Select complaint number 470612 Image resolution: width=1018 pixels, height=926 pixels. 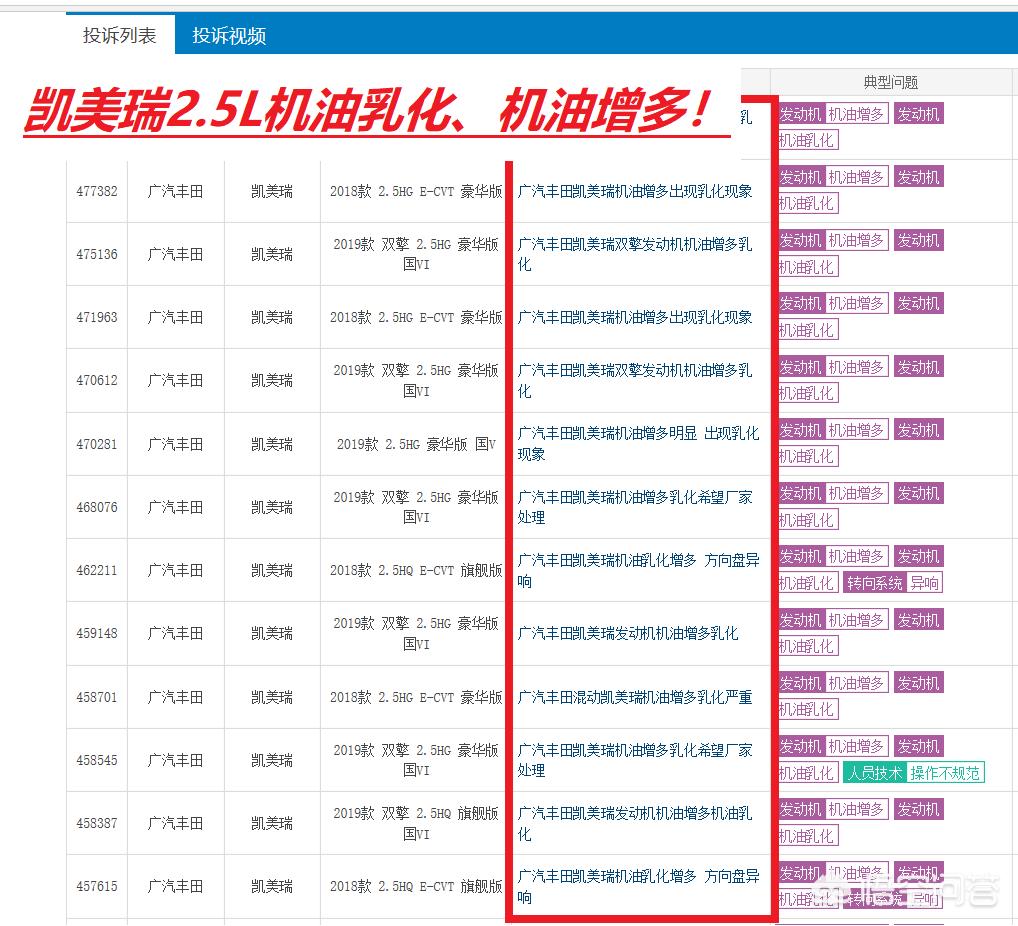tap(97, 381)
